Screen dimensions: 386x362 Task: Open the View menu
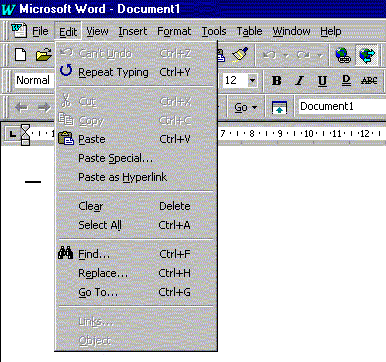click(x=97, y=31)
